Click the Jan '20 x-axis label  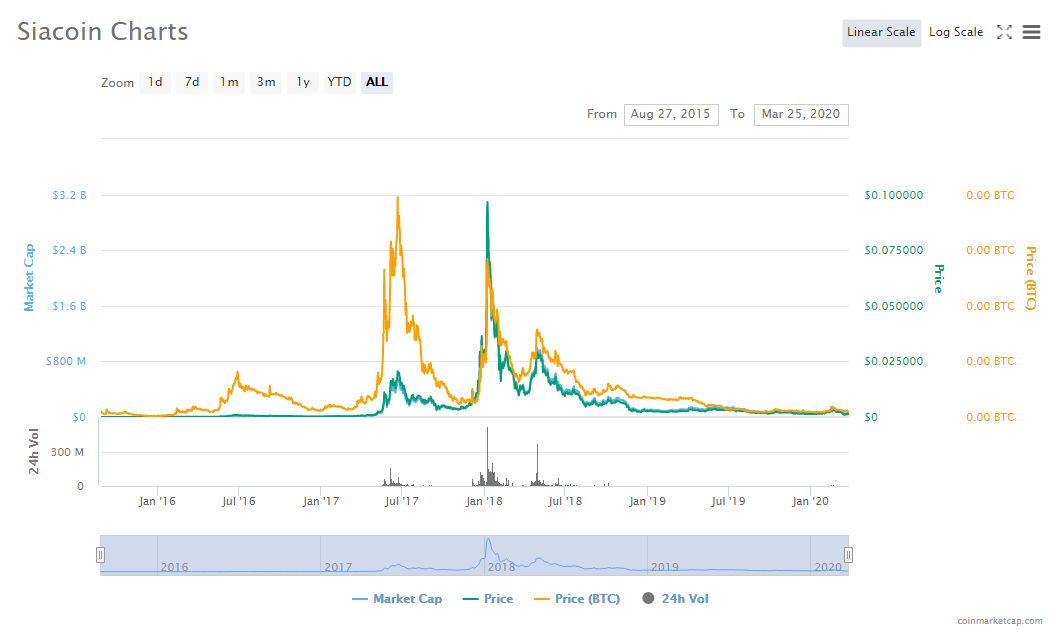810,501
